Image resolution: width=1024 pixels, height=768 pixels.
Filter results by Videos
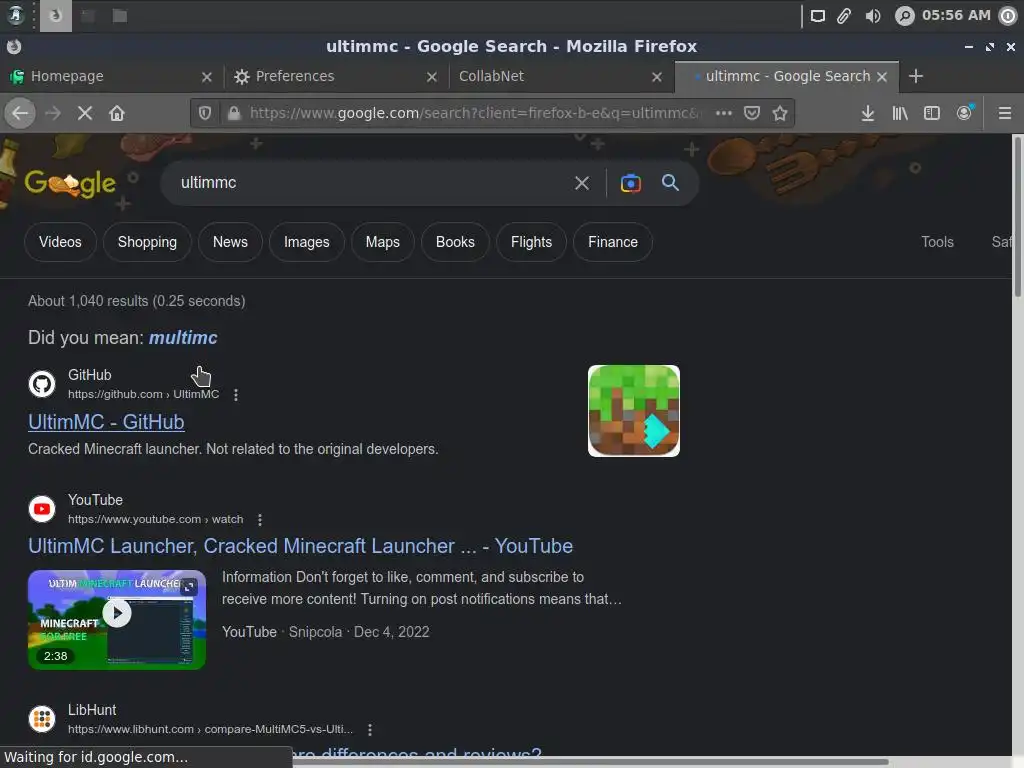coord(60,242)
